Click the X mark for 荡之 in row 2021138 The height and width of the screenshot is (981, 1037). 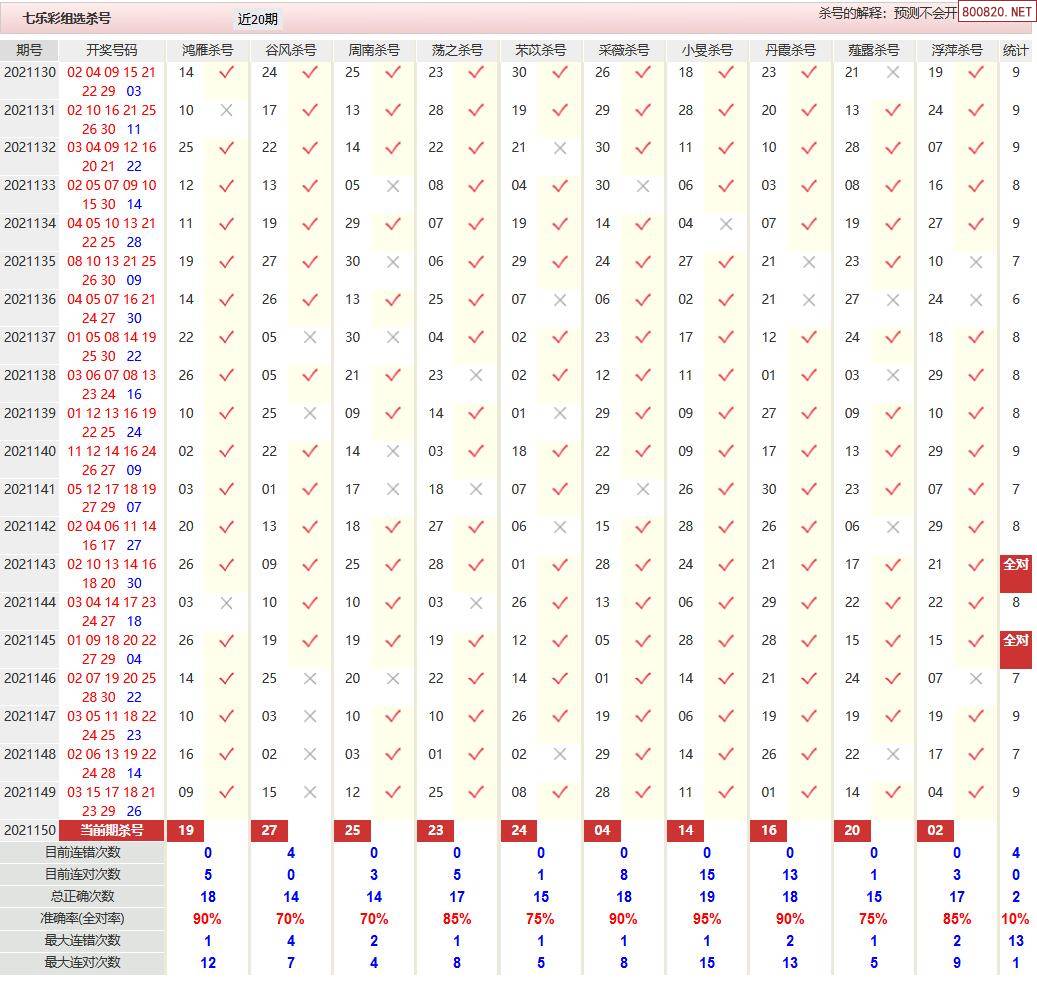click(x=476, y=376)
